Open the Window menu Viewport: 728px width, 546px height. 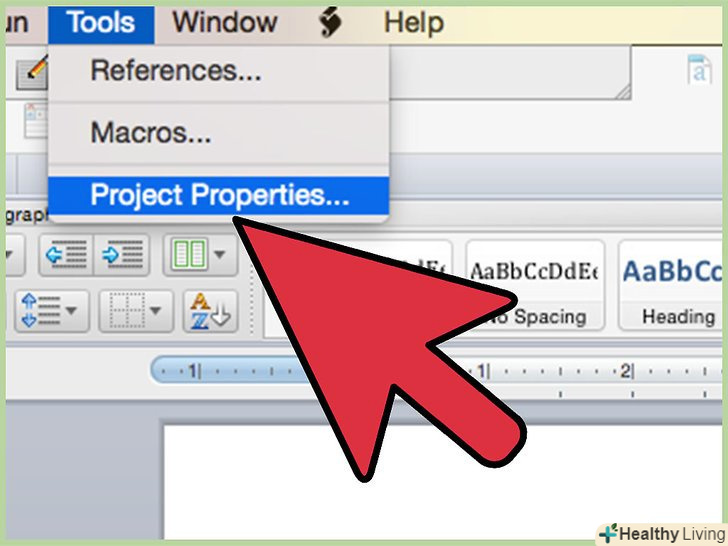(225, 23)
